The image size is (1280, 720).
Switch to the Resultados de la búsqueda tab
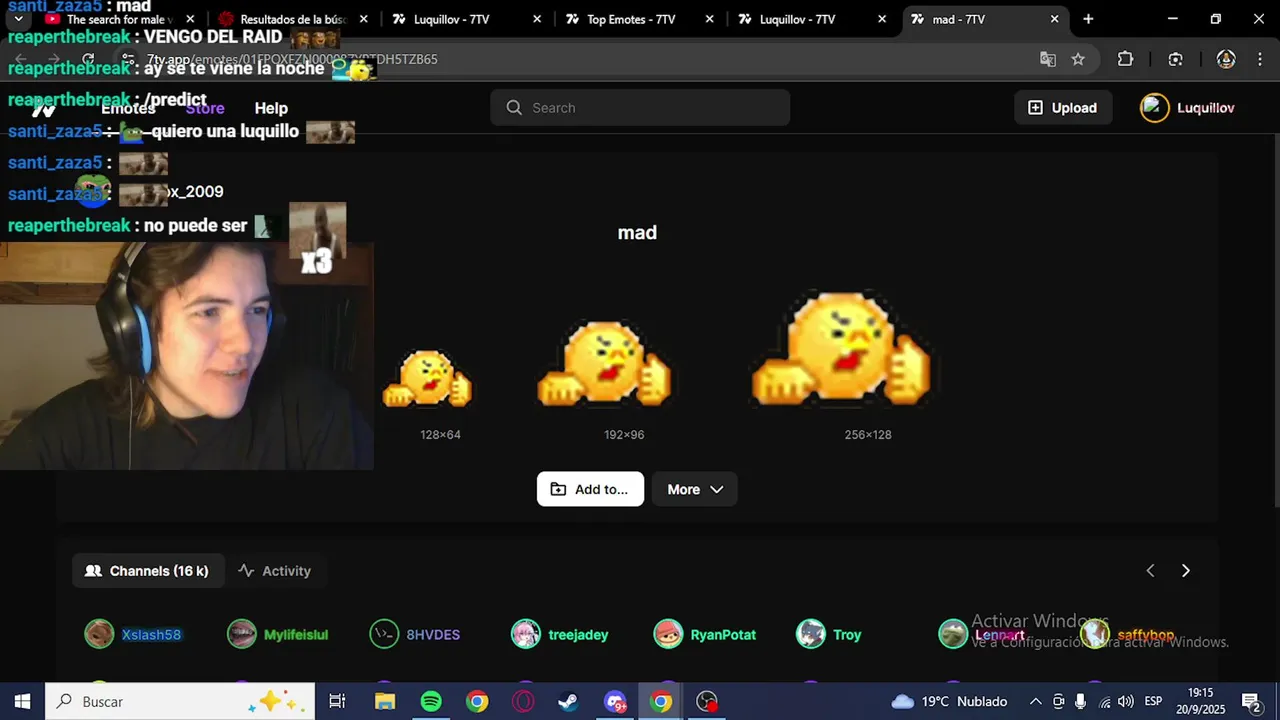[294, 19]
